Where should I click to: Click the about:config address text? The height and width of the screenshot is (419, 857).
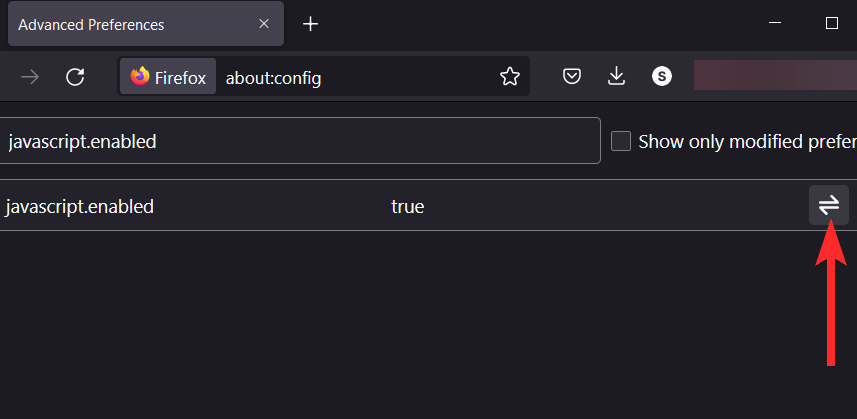coord(273,77)
